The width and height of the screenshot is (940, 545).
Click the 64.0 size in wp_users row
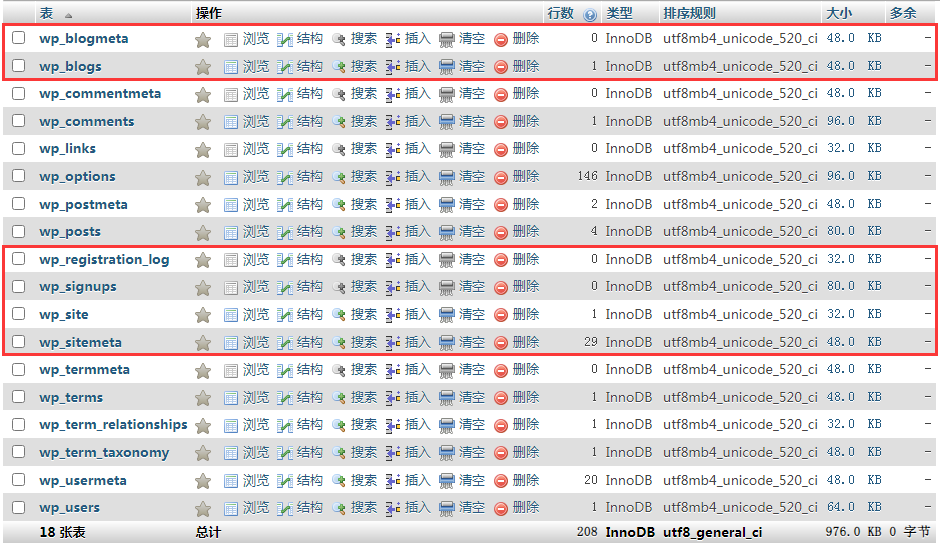(841, 507)
